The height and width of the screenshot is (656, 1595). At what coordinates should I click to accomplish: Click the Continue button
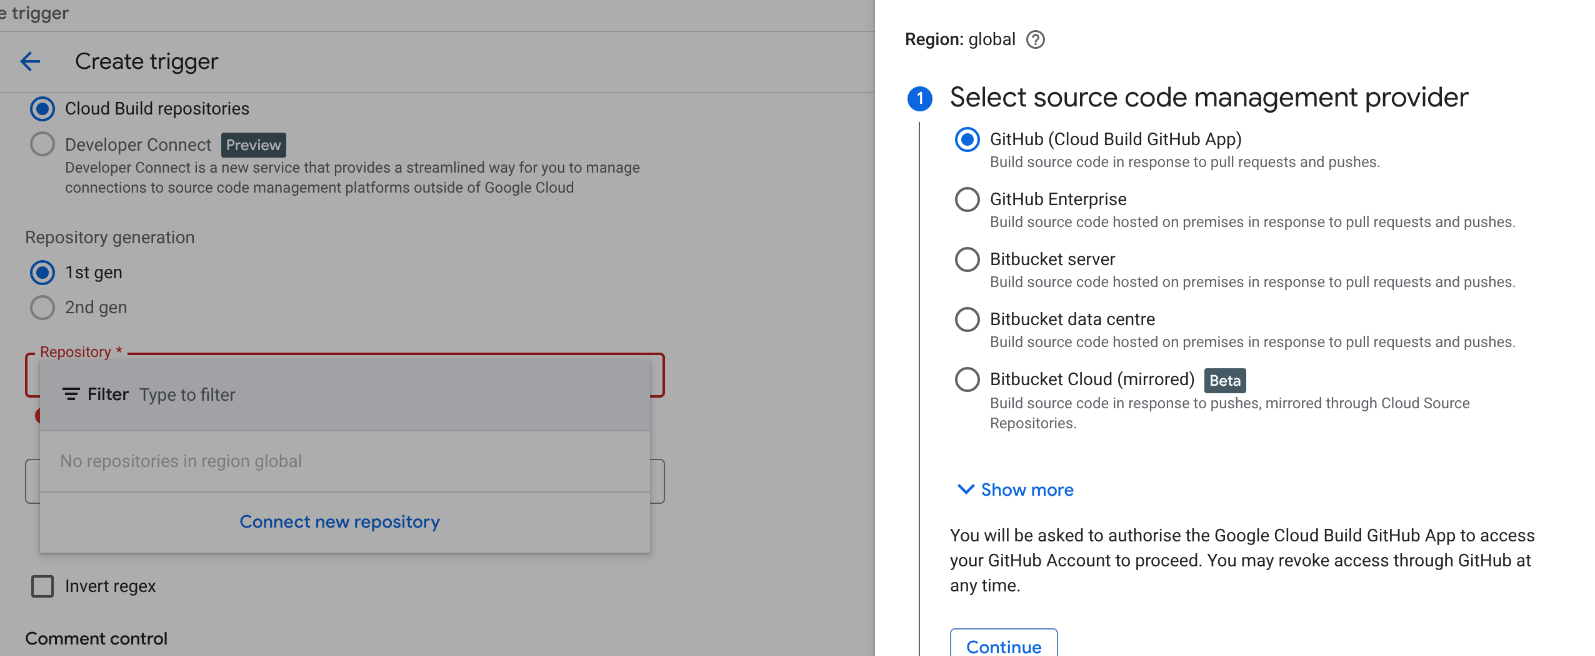click(1003, 645)
